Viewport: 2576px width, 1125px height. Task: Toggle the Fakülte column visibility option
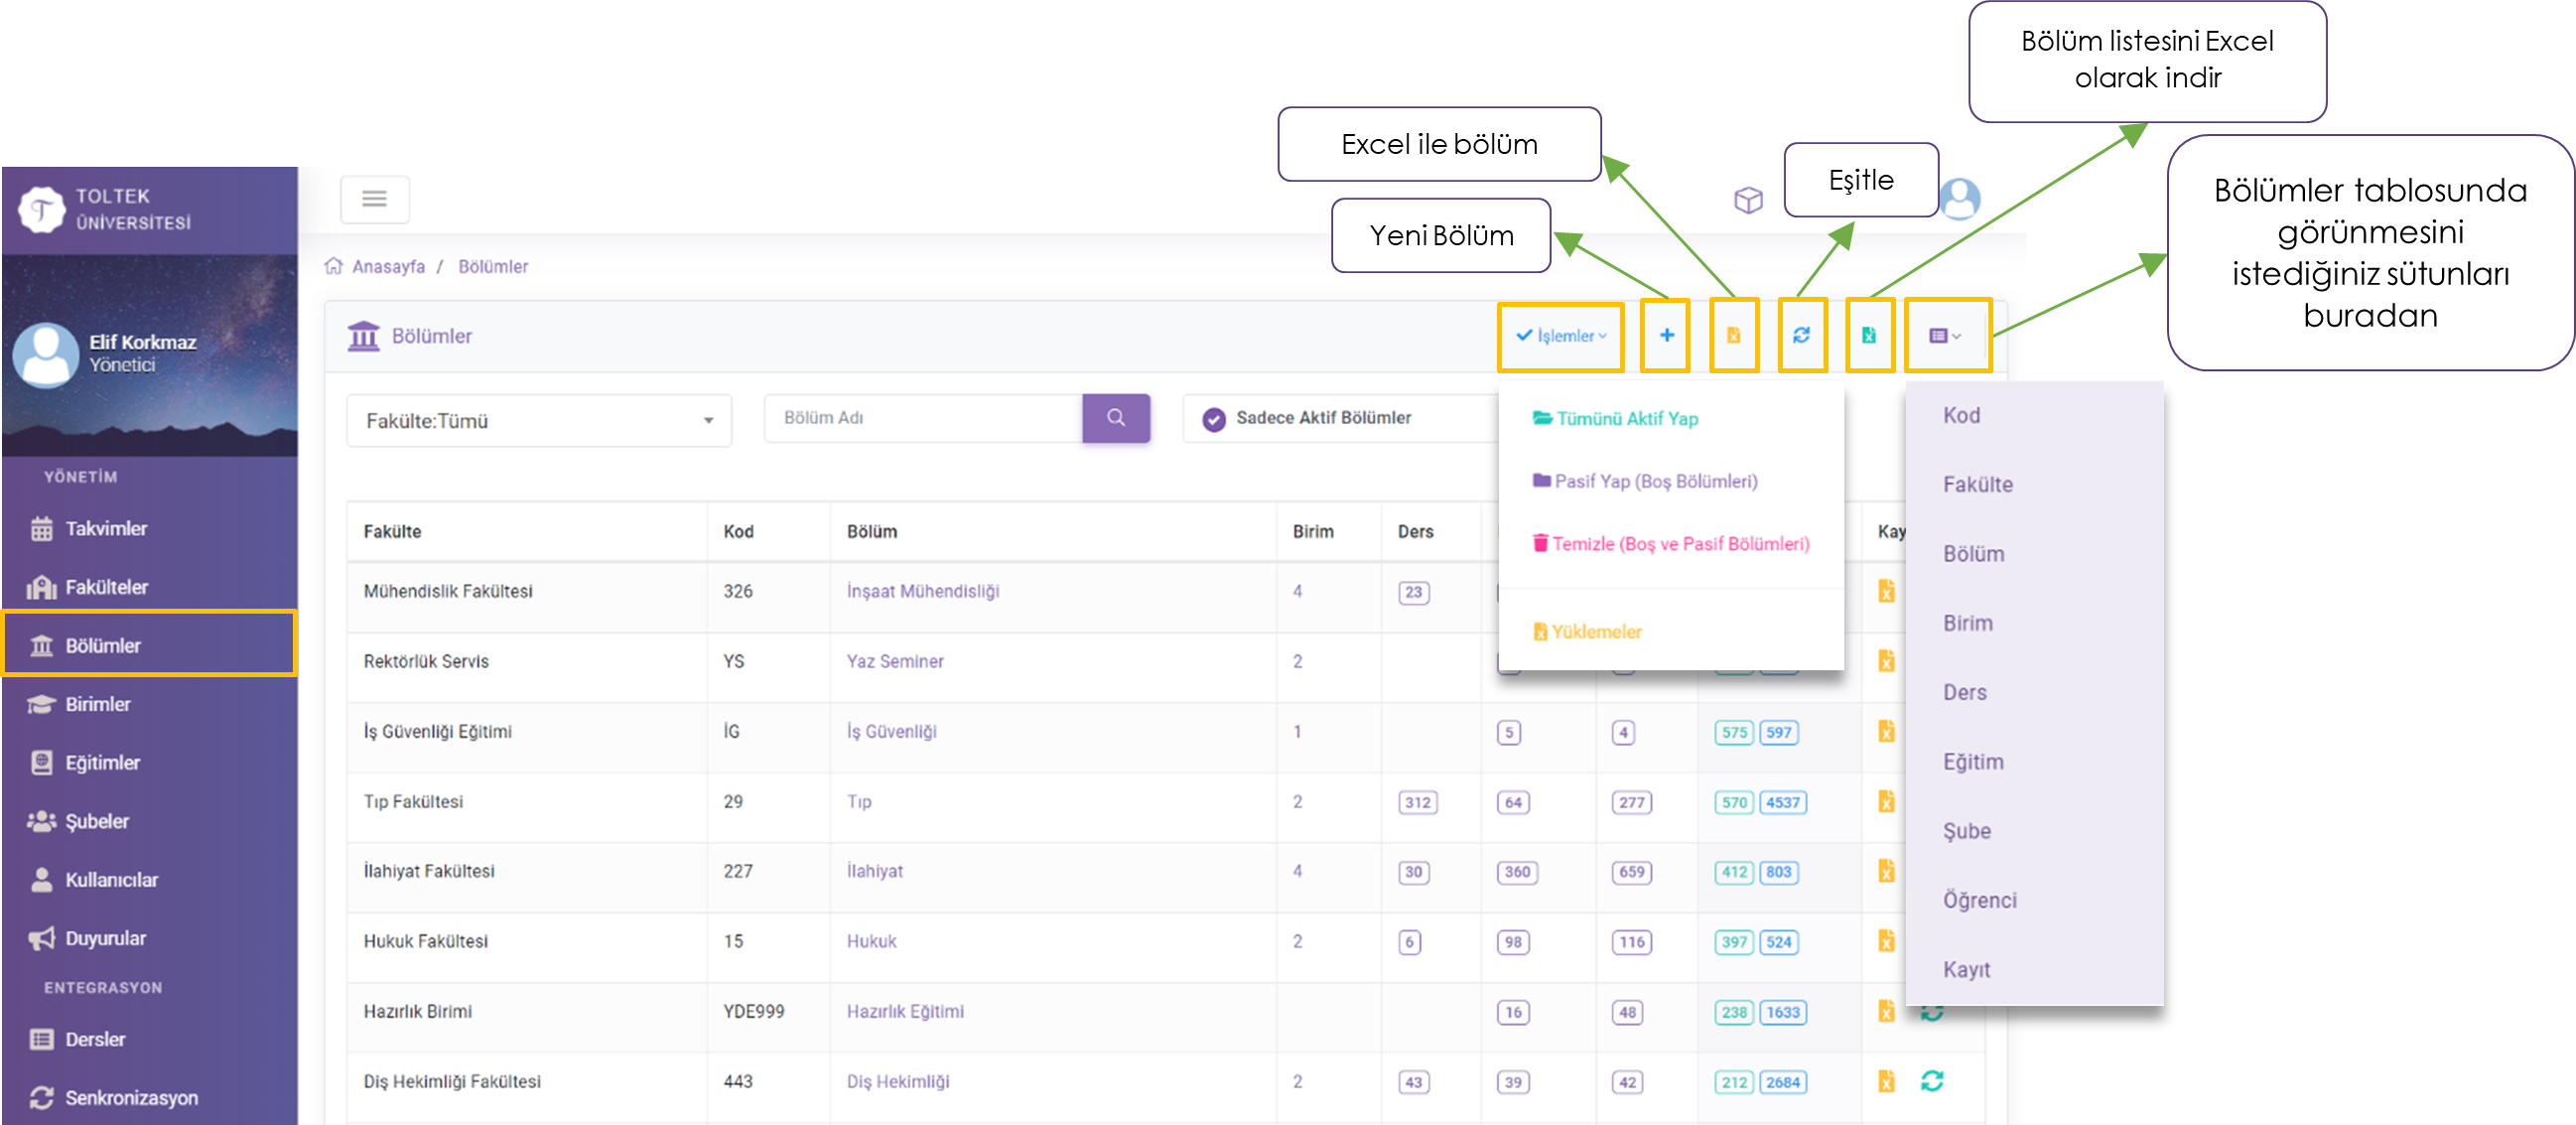pyautogui.click(x=1977, y=484)
